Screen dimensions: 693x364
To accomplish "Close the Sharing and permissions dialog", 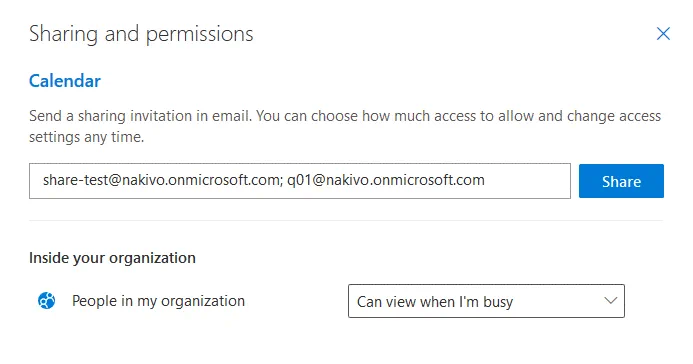I will [663, 34].
